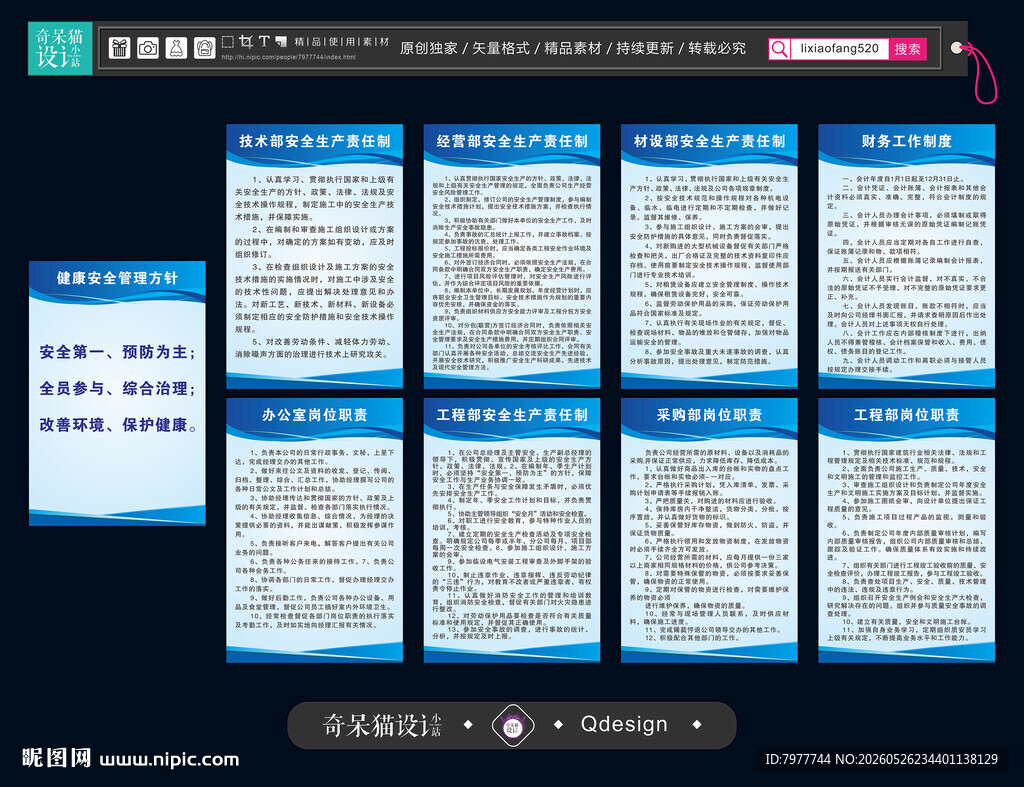This screenshot has height=787, width=1024.
Task: Select the 工程部安全生产责任制 poster
Action: tap(511, 530)
